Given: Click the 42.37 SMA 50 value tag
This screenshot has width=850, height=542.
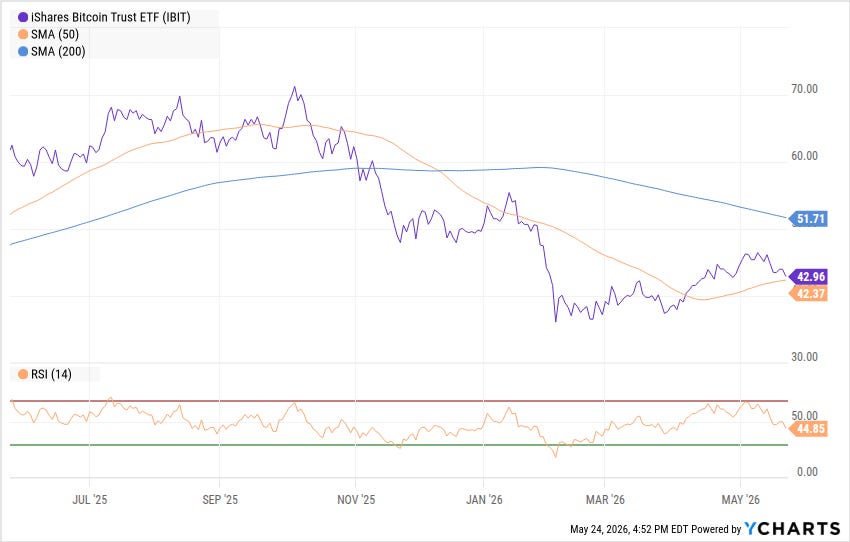Looking at the screenshot, I should click(808, 294).
